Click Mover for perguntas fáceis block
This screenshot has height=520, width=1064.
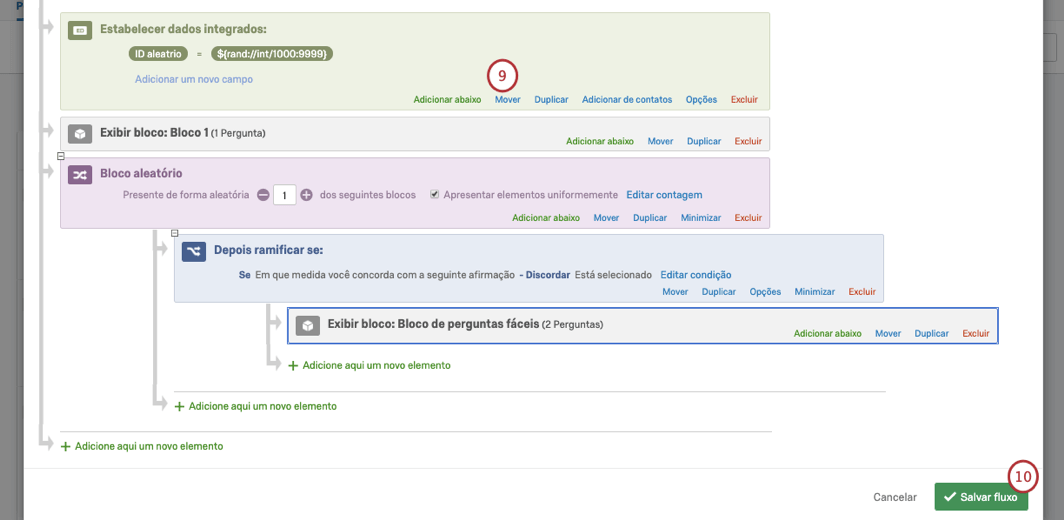(888, 334)
